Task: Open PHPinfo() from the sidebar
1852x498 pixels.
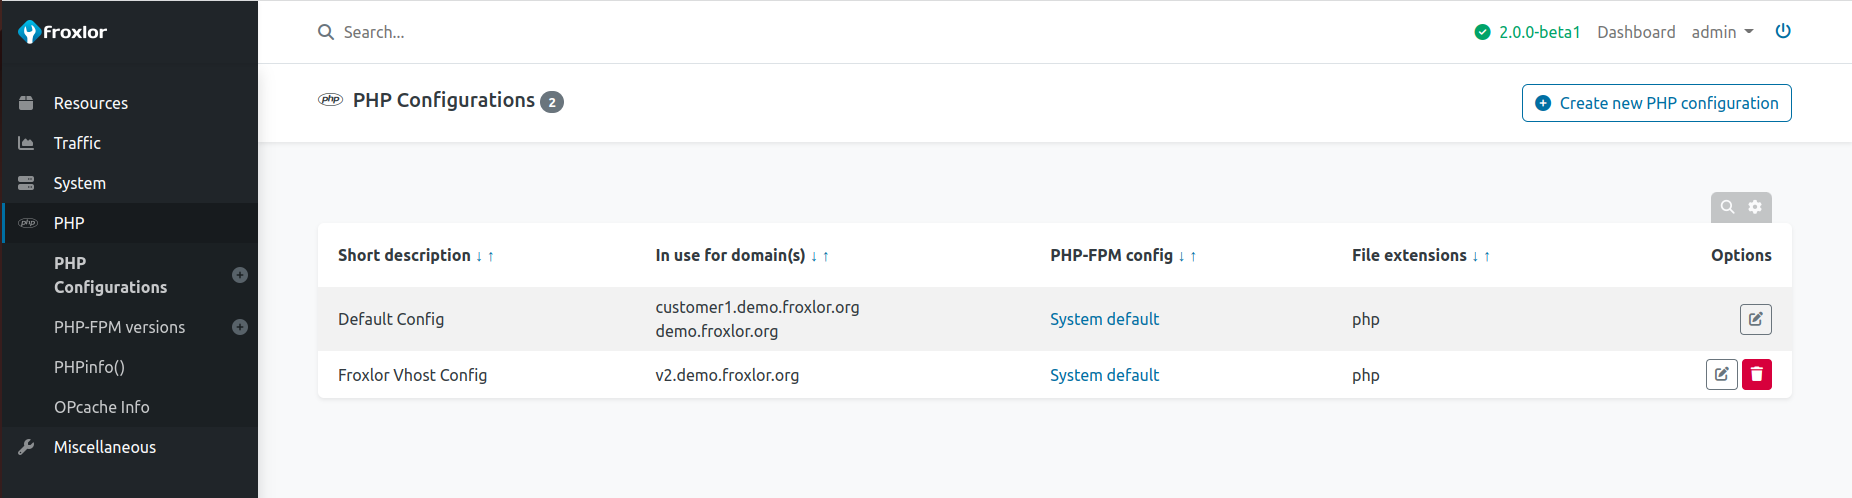Action: [x=89, y=367]
